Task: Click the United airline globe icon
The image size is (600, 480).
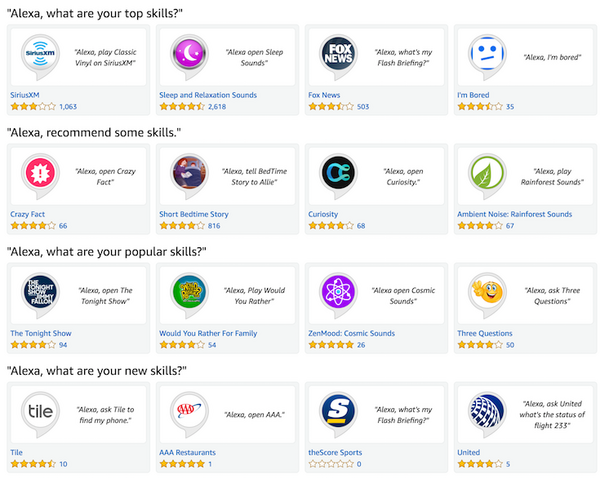Action: pos(485,410)
